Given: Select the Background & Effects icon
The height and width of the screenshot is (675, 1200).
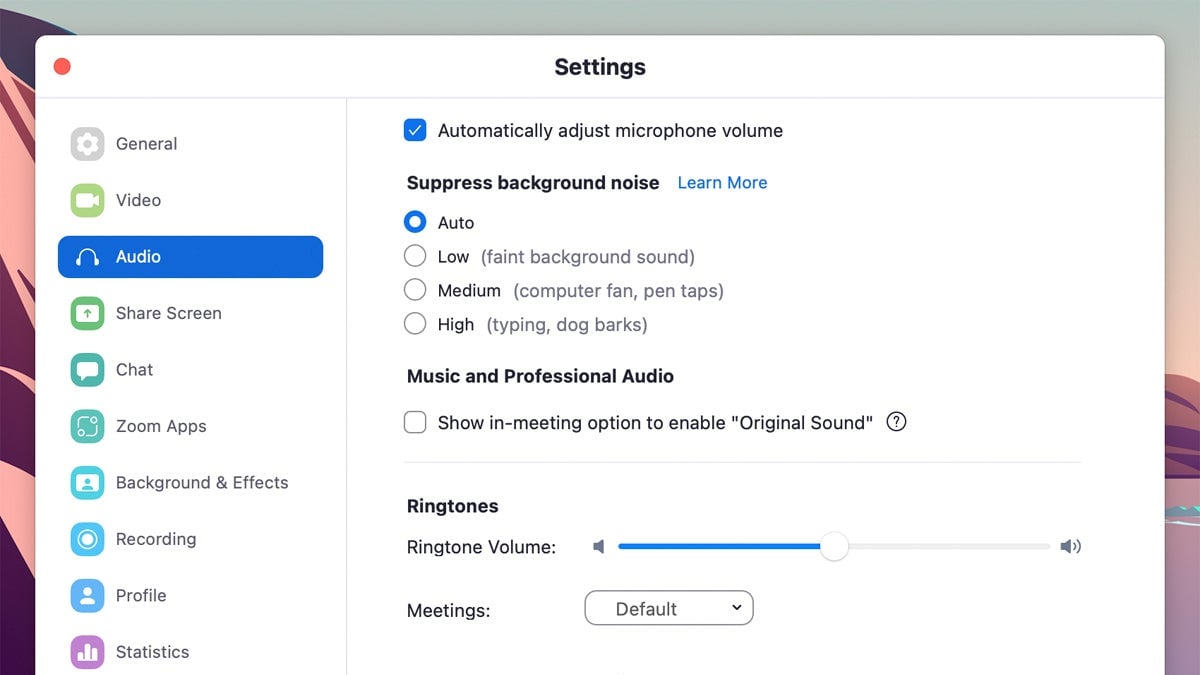Looking at the screenshot, I should tap(87, 482).
